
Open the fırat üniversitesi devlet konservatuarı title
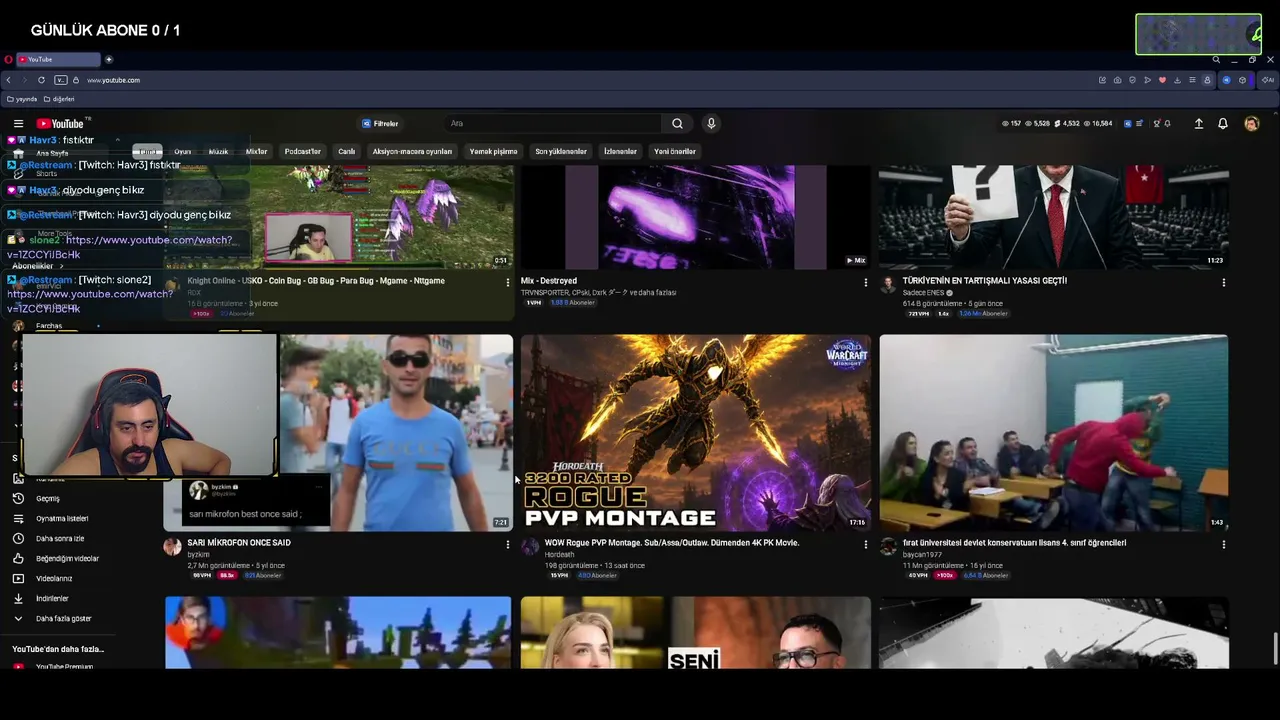click(x=1015, y=543)
